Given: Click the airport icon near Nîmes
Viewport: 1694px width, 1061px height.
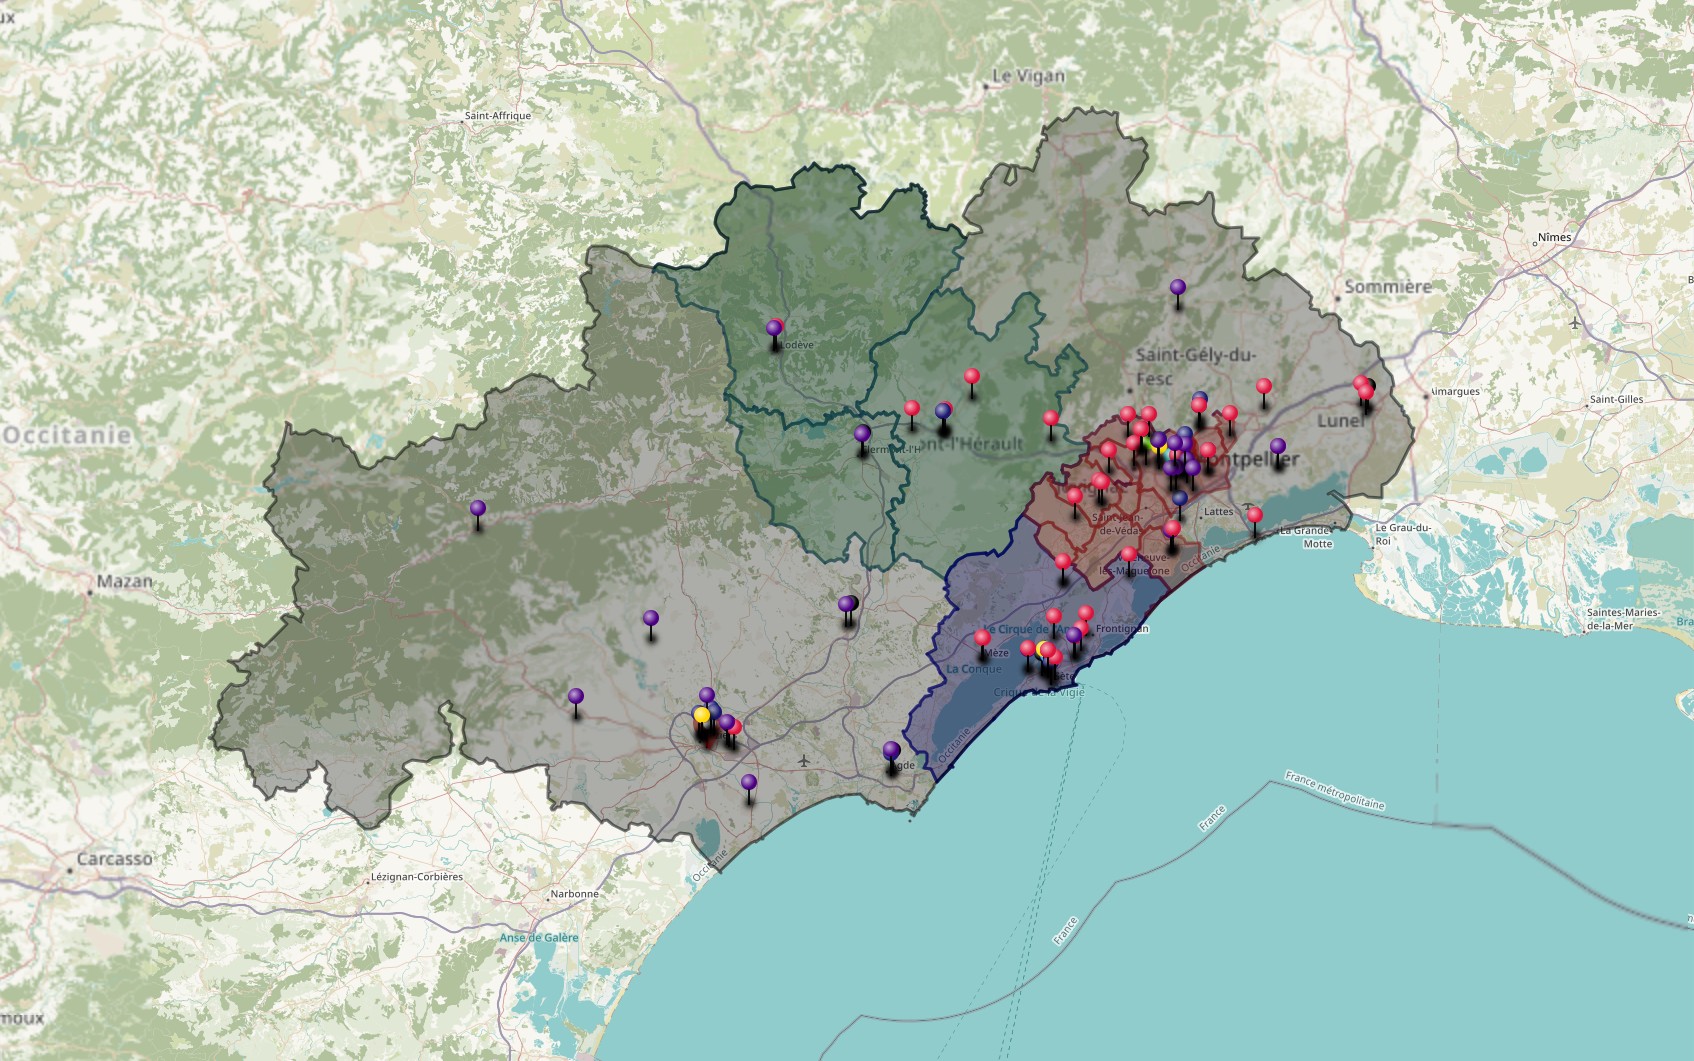Looking at the screenshot, I should point(1576,323).
